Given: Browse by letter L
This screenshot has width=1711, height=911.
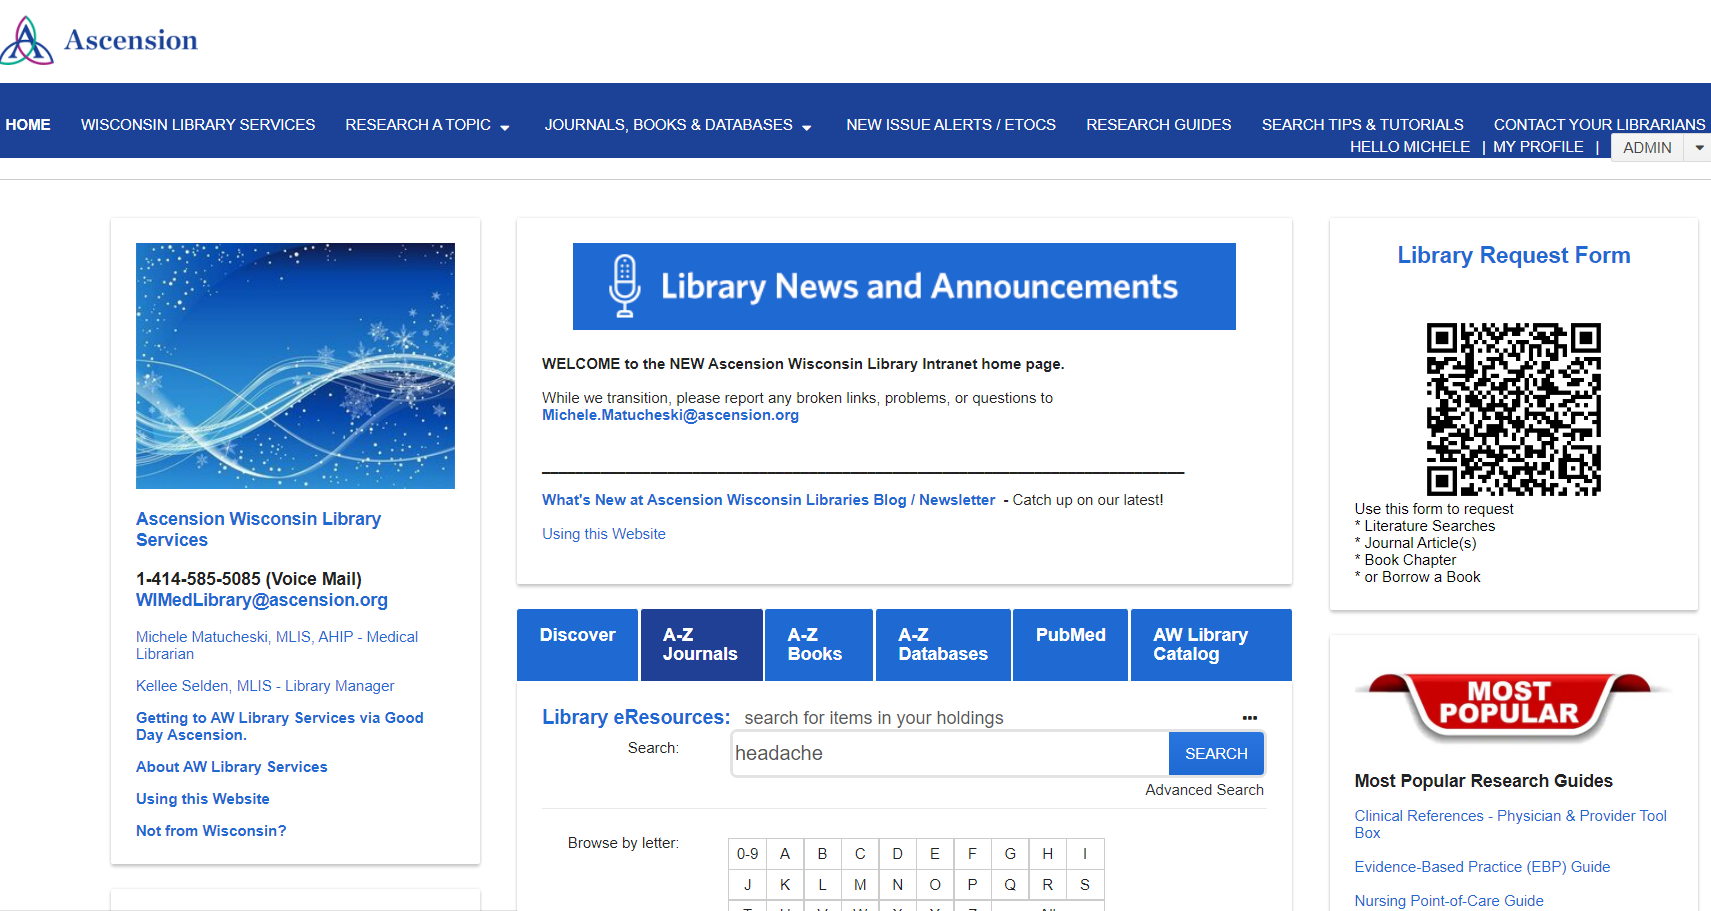Looking at the screenshot, I should click(822, 885).
